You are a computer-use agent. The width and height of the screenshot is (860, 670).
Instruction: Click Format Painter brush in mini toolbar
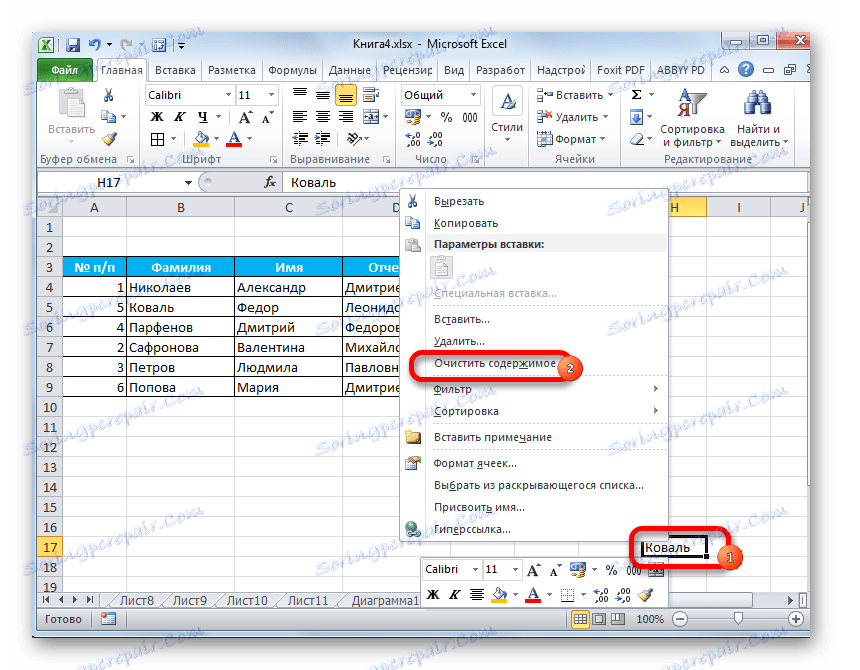[x=646, y=594]
